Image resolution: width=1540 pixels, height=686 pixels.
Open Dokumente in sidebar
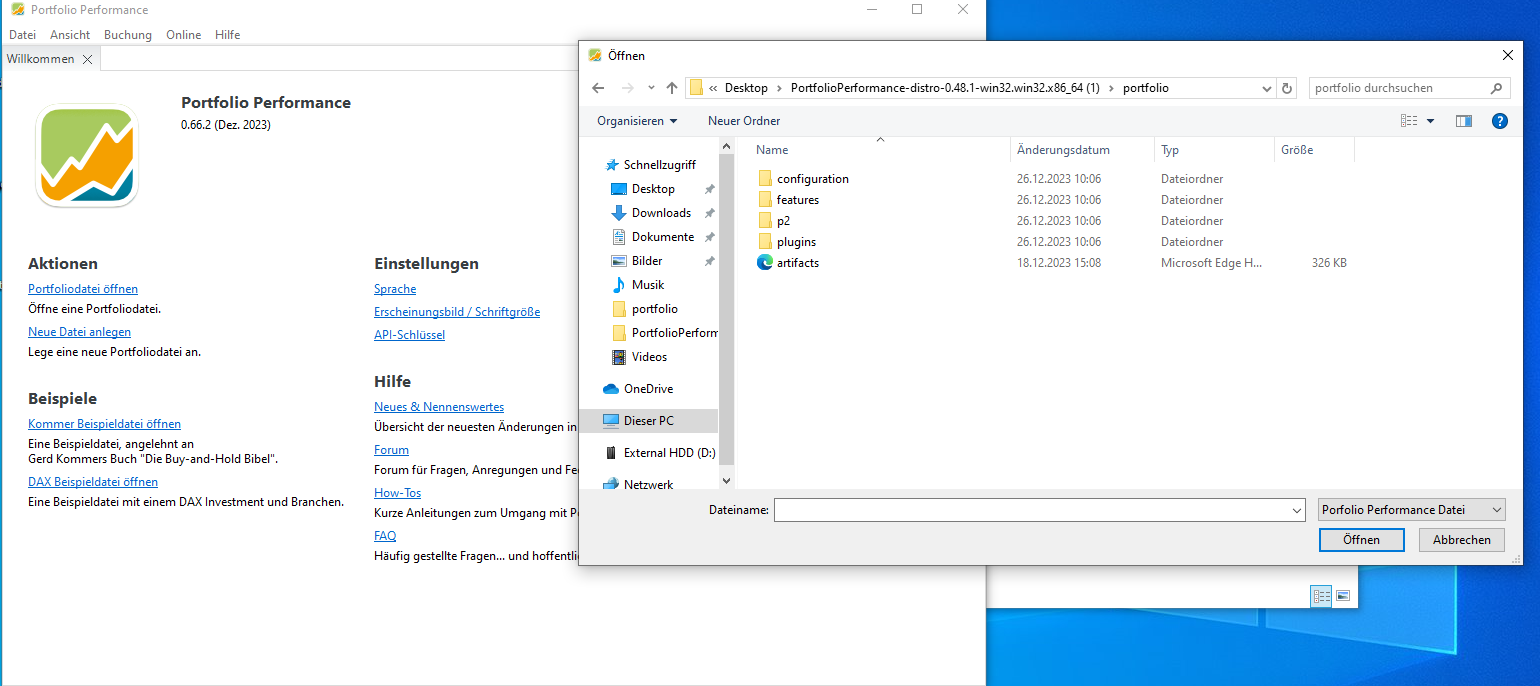tap(662, 237)
